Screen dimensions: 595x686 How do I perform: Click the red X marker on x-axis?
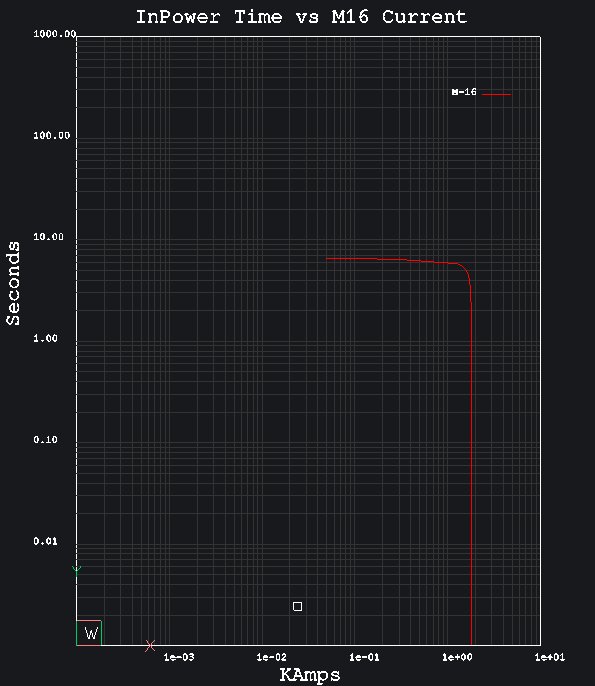coord(150,645)
